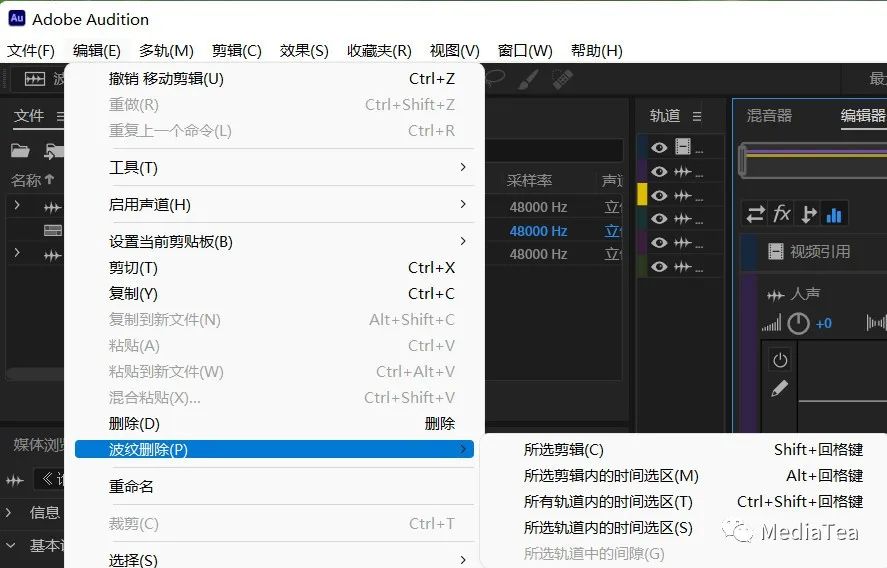
Task: Choose 剪切(T) in the edit menu
Action: pyautogui.click(x=274, y=268)
